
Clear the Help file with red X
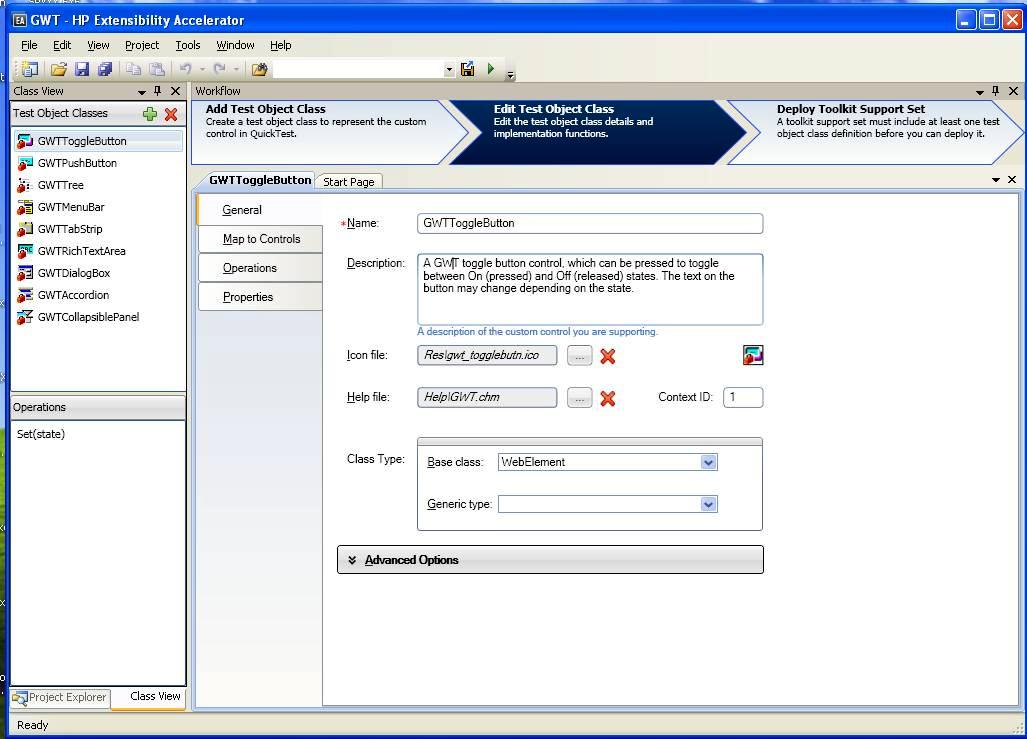pos(608,398)
